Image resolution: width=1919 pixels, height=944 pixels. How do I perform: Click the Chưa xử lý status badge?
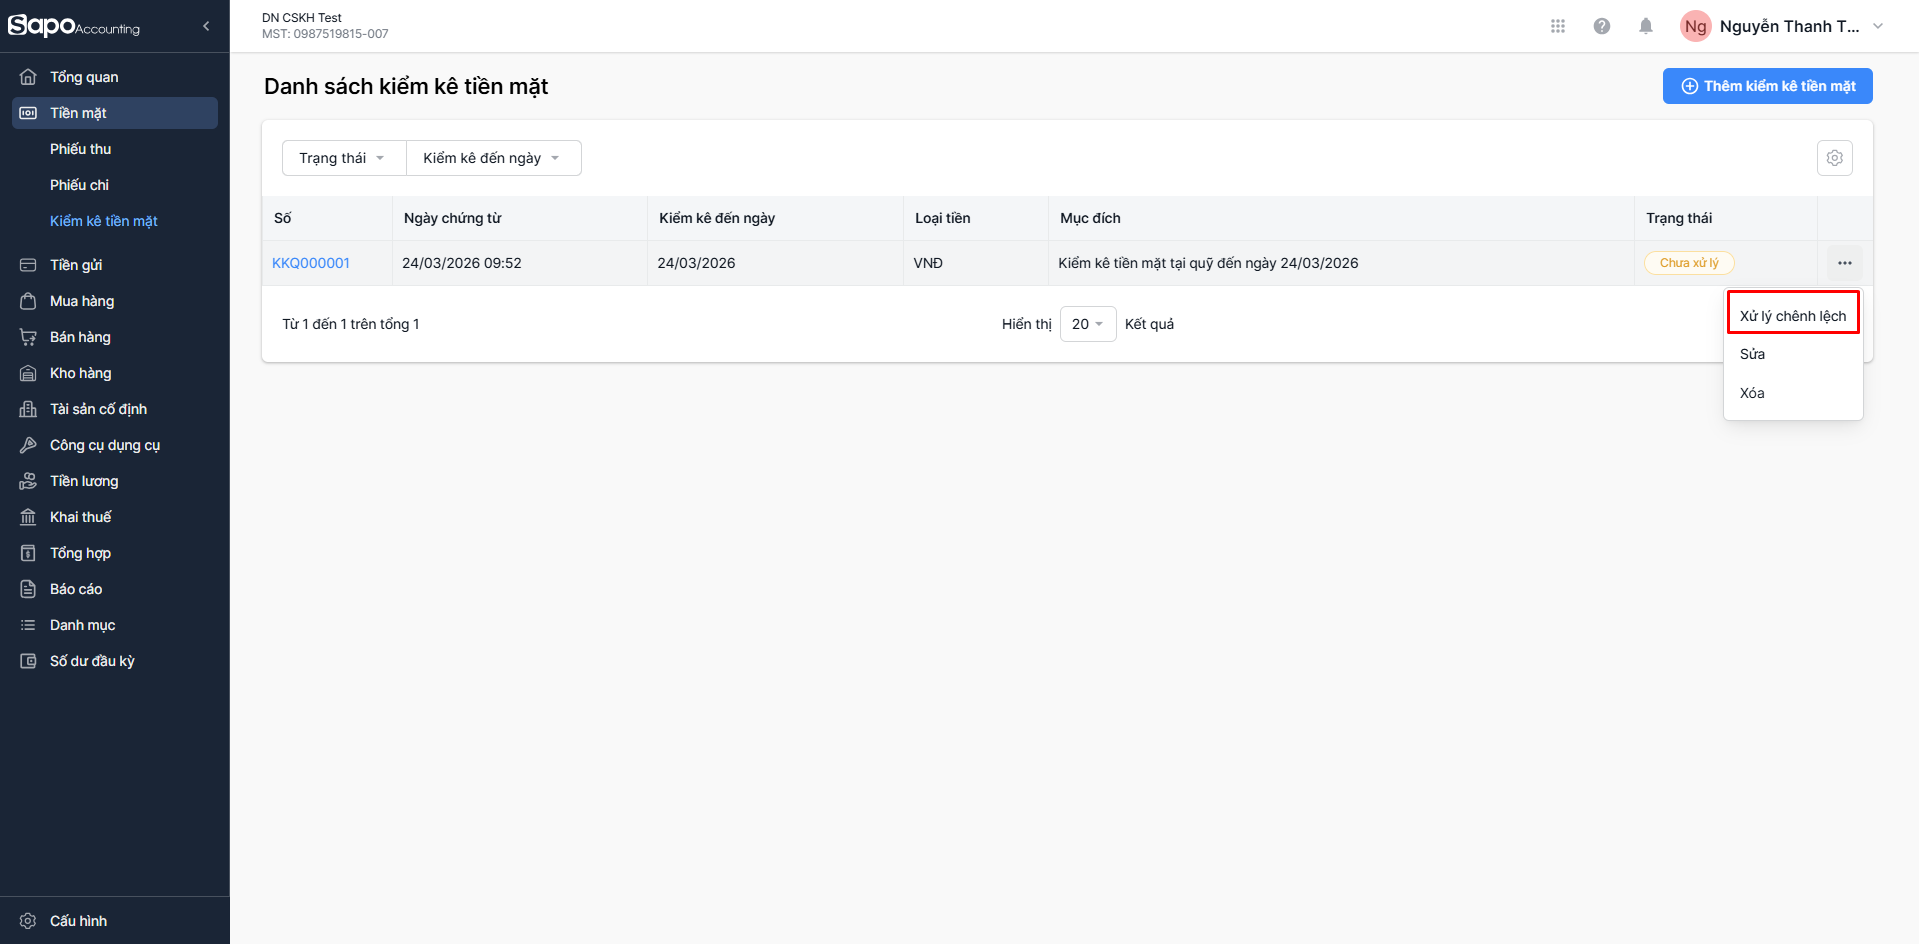pos(1688,263)
